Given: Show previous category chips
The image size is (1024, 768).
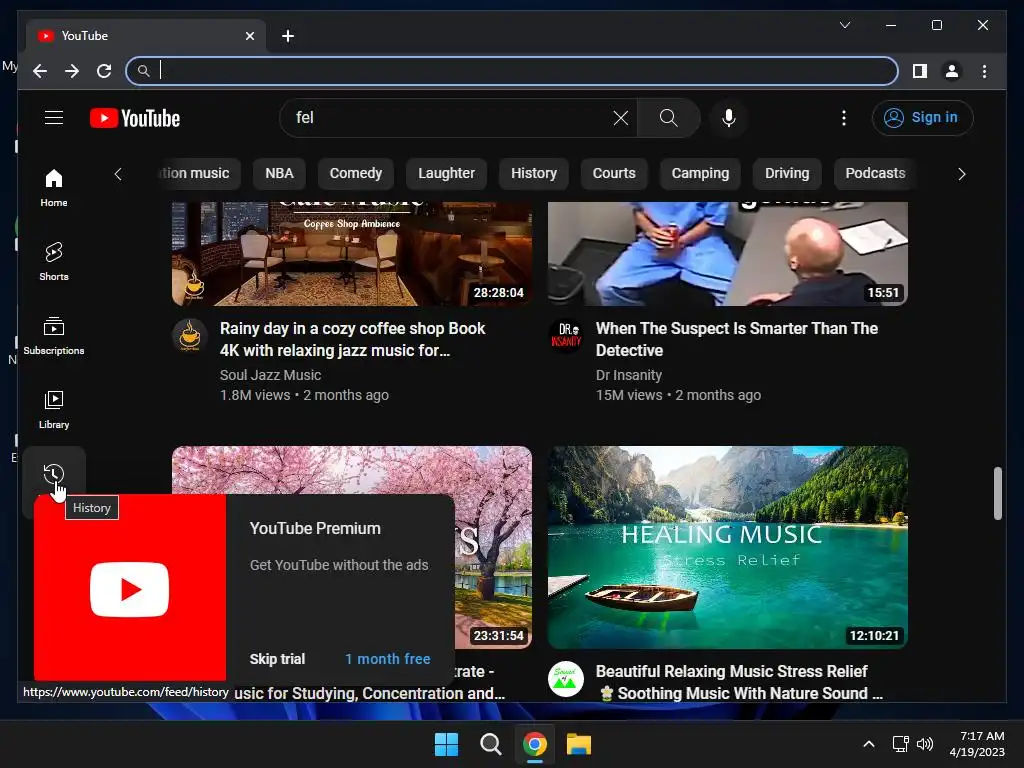Looking at the screenshot, I should pos(118,174).
